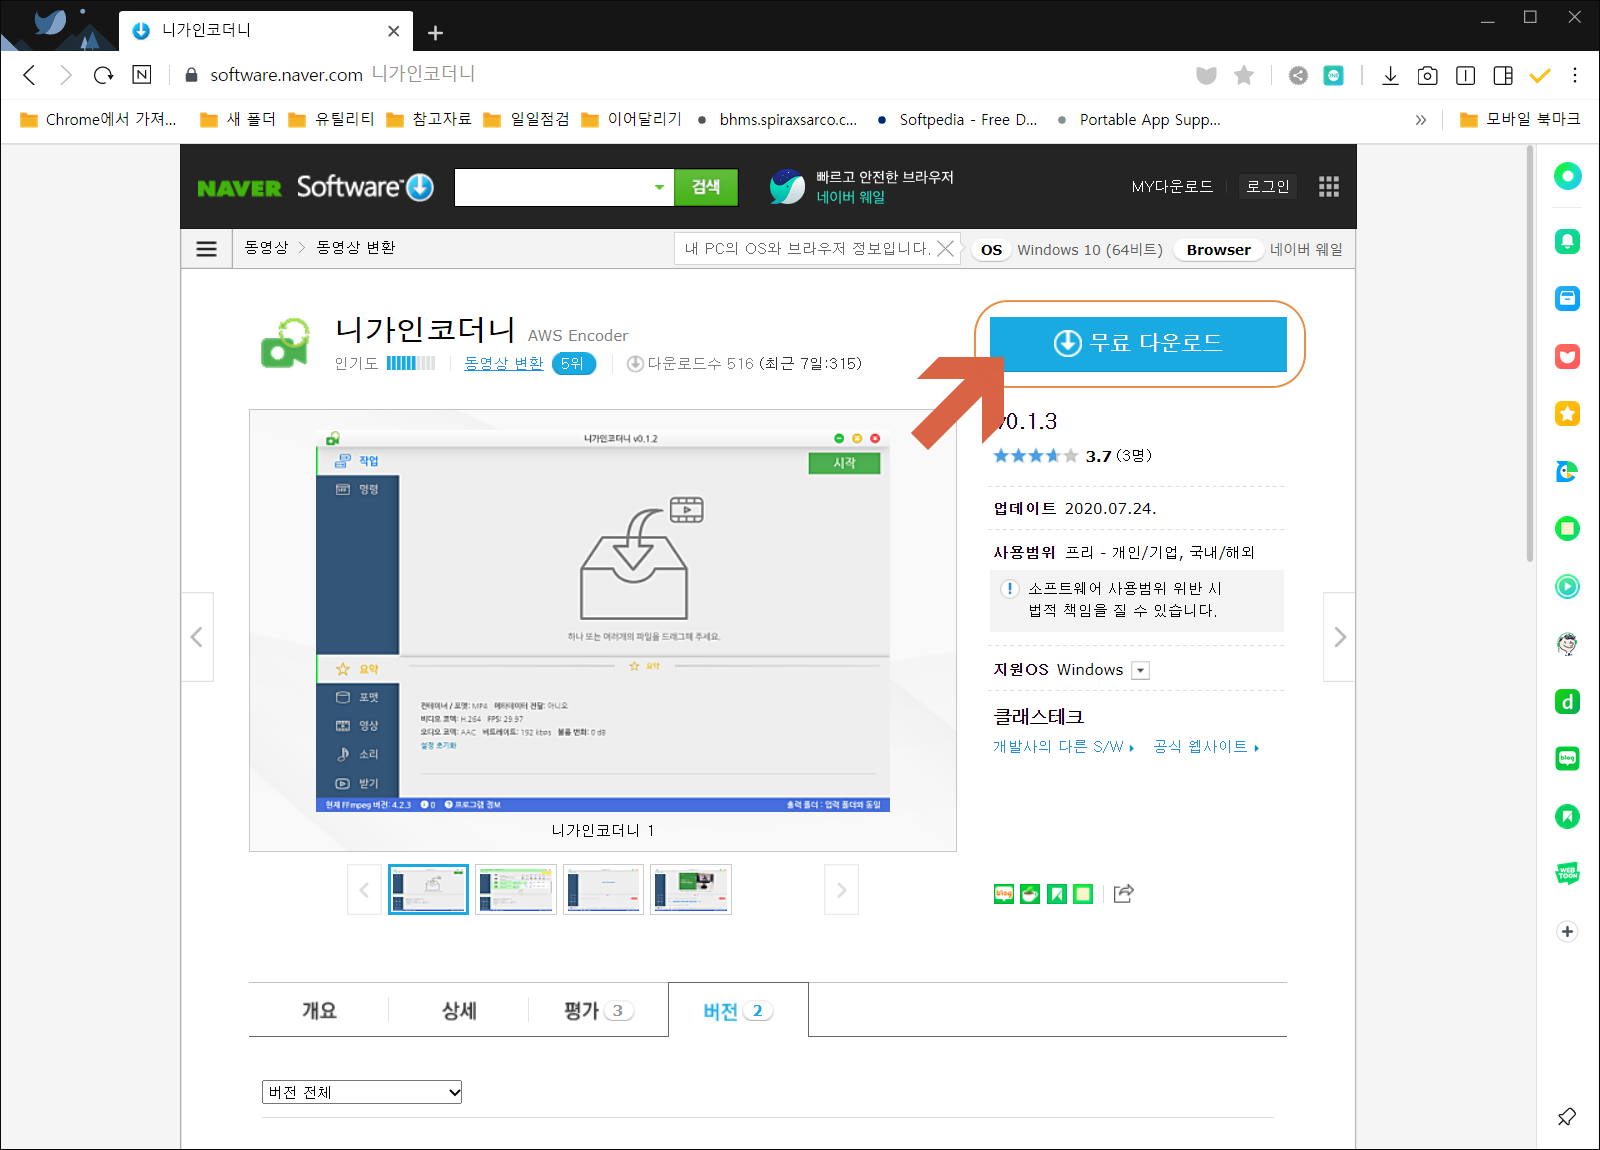Screen dimensions: 1600x1150
Task: Click the sidebar notification bell icon
Action: tap(1567, 241)
